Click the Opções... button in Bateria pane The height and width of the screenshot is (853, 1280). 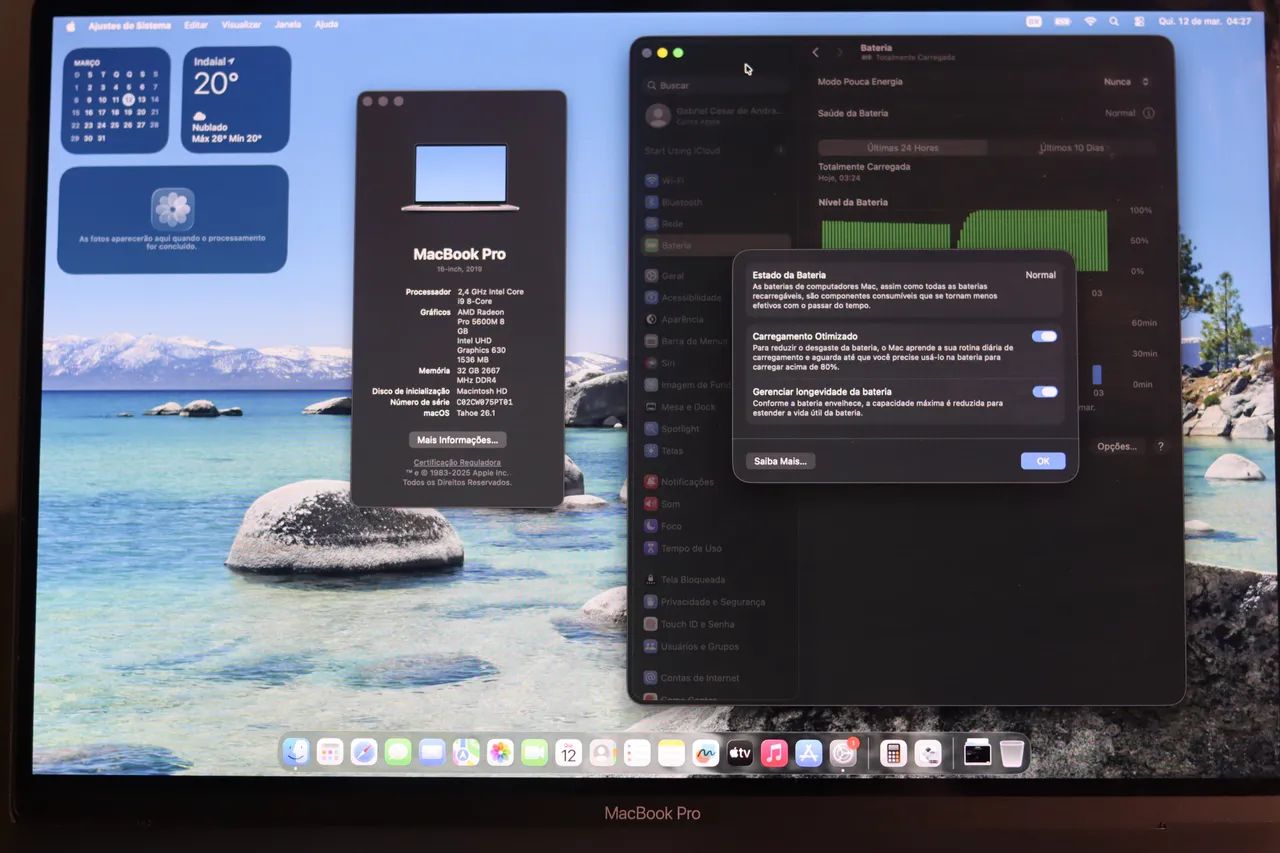click(1117, 446)
